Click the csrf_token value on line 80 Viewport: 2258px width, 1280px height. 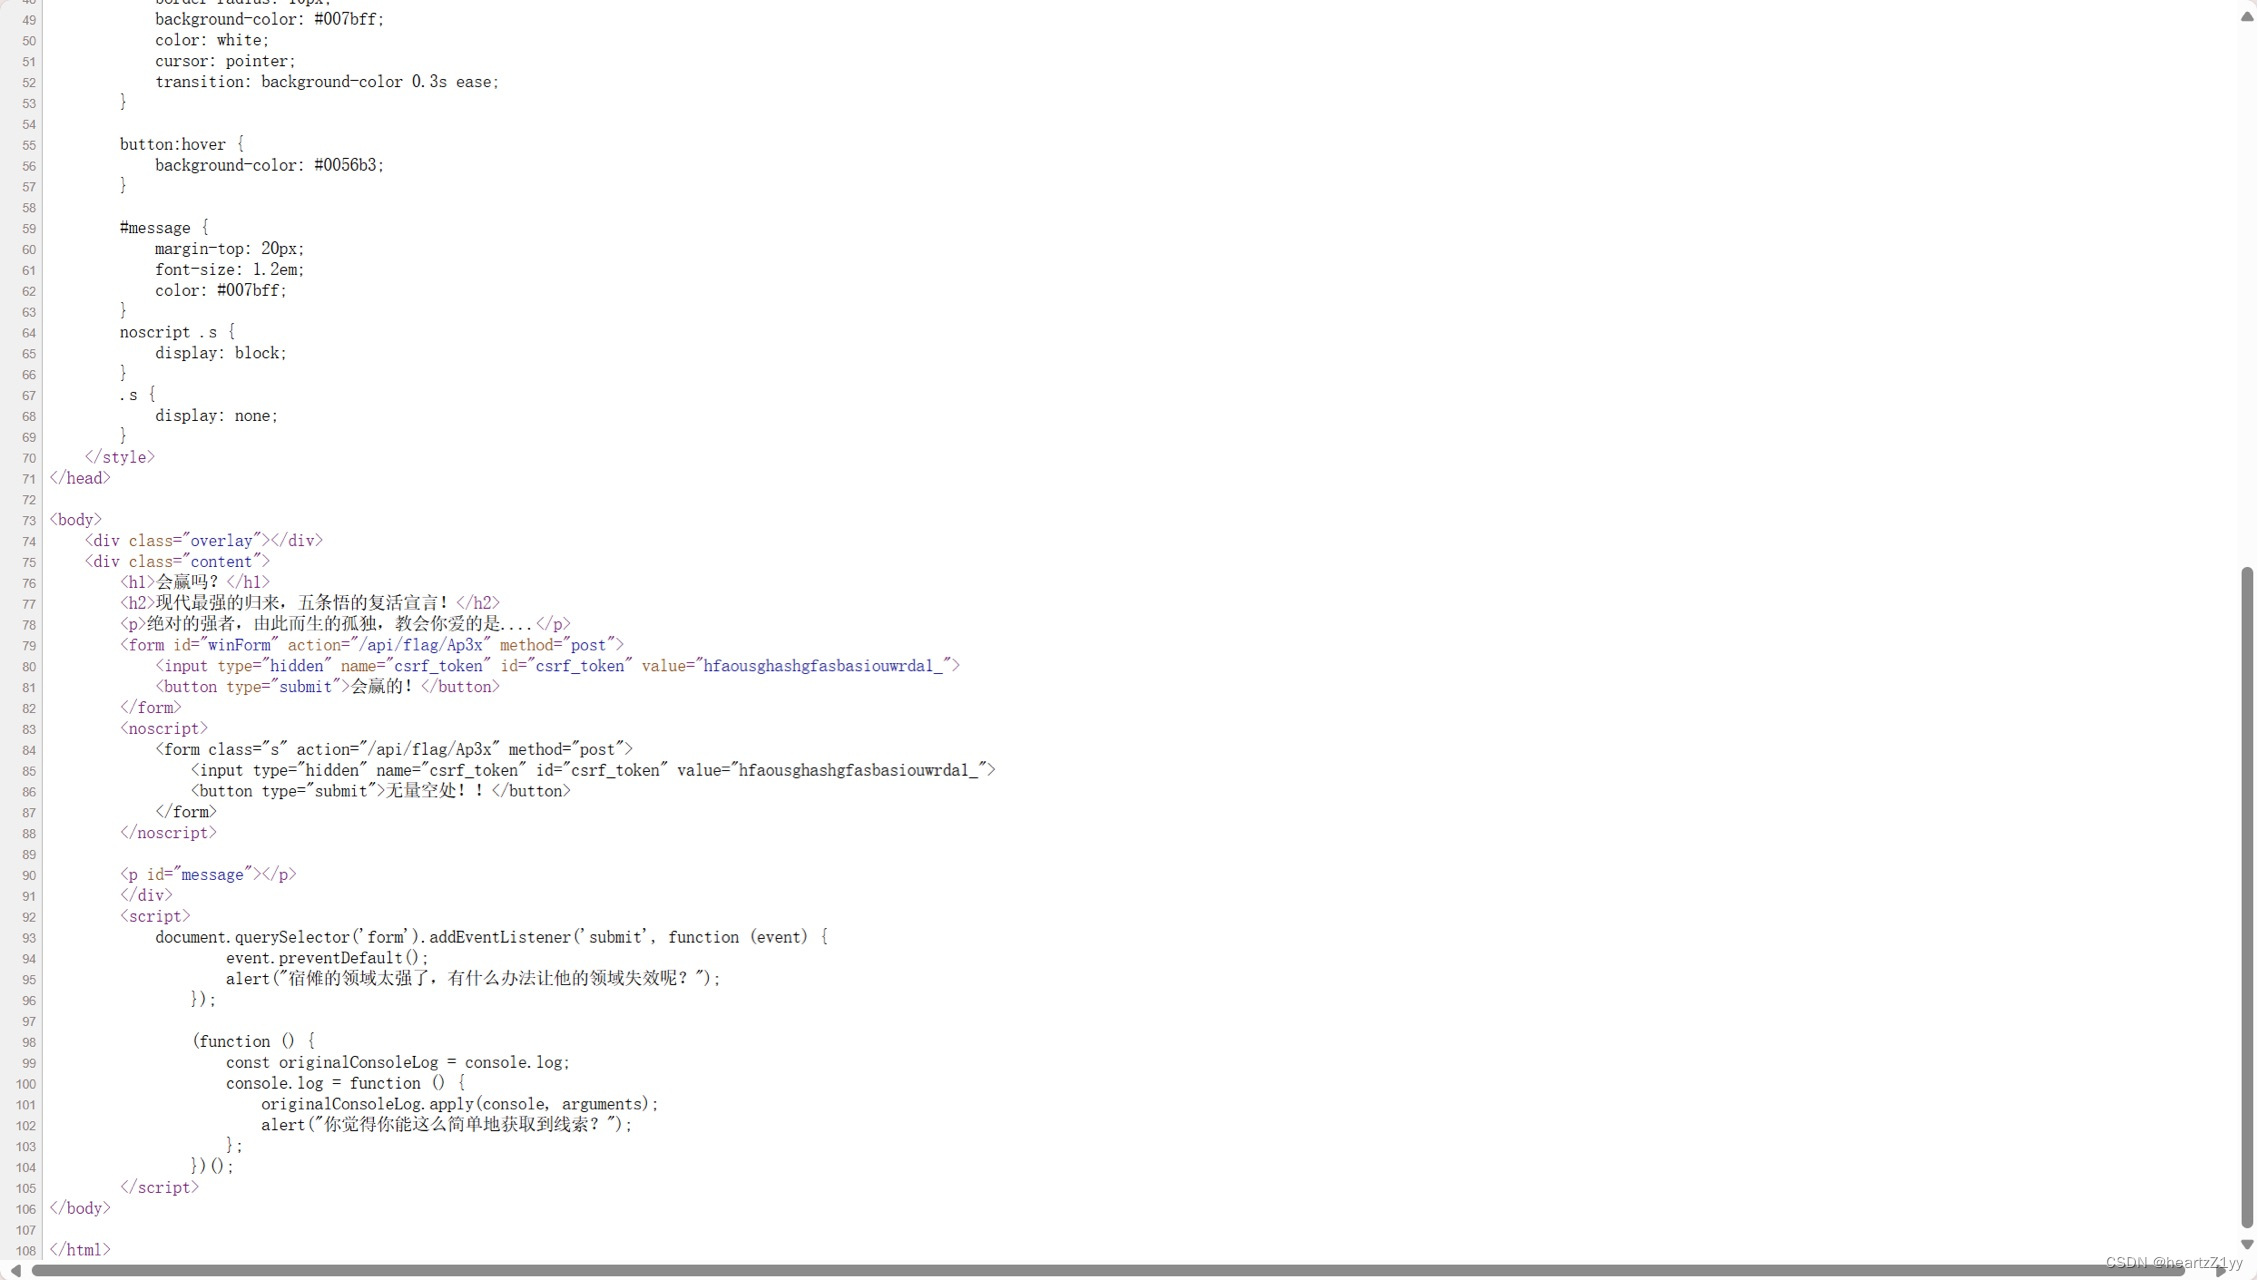click(822, 666)
